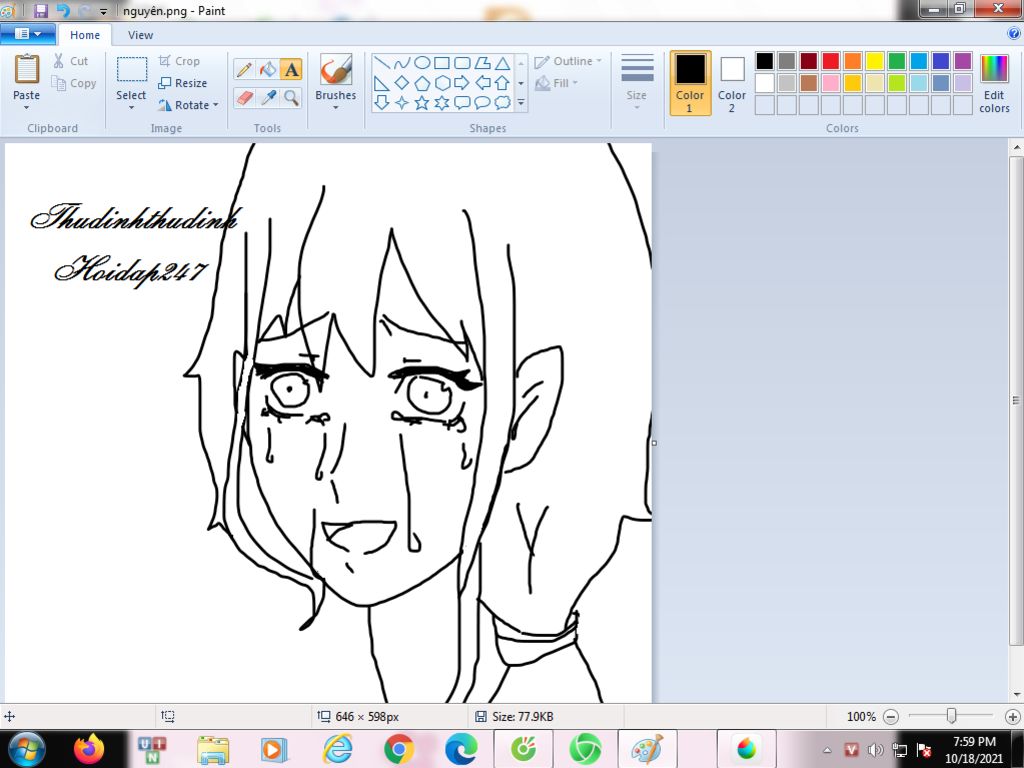
Task: Open the Customize Quick Access Toolbar arrow
Action: (x=103, y=11)
